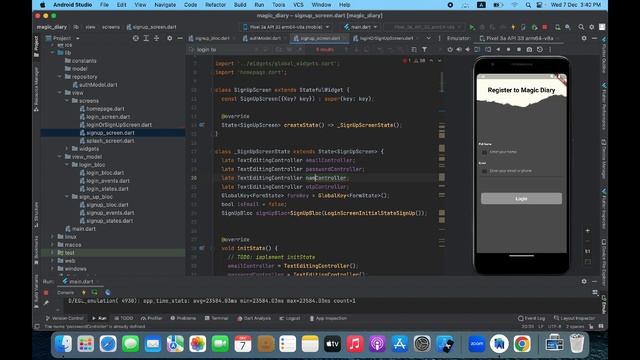640x360 pixels.
Task: Open IDE settings gear in the top toolbar
Action: click(591, 27)
